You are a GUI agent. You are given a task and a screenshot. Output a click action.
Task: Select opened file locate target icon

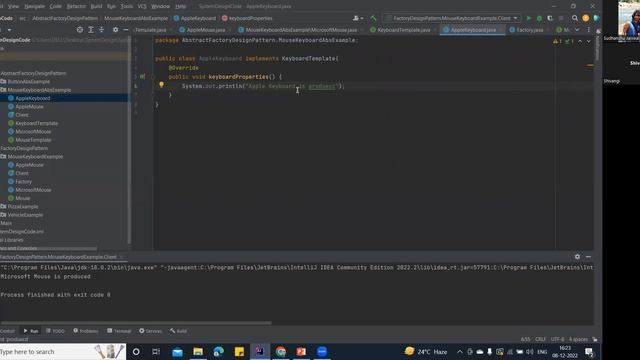point(80,30)
